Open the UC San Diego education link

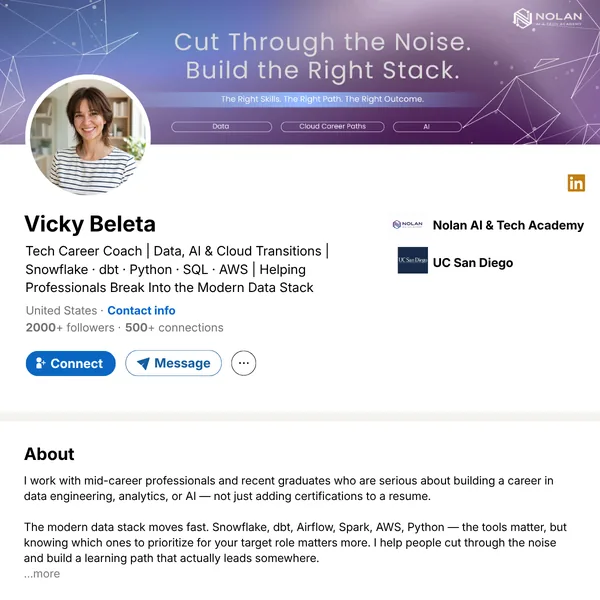(x=473, y=262)
